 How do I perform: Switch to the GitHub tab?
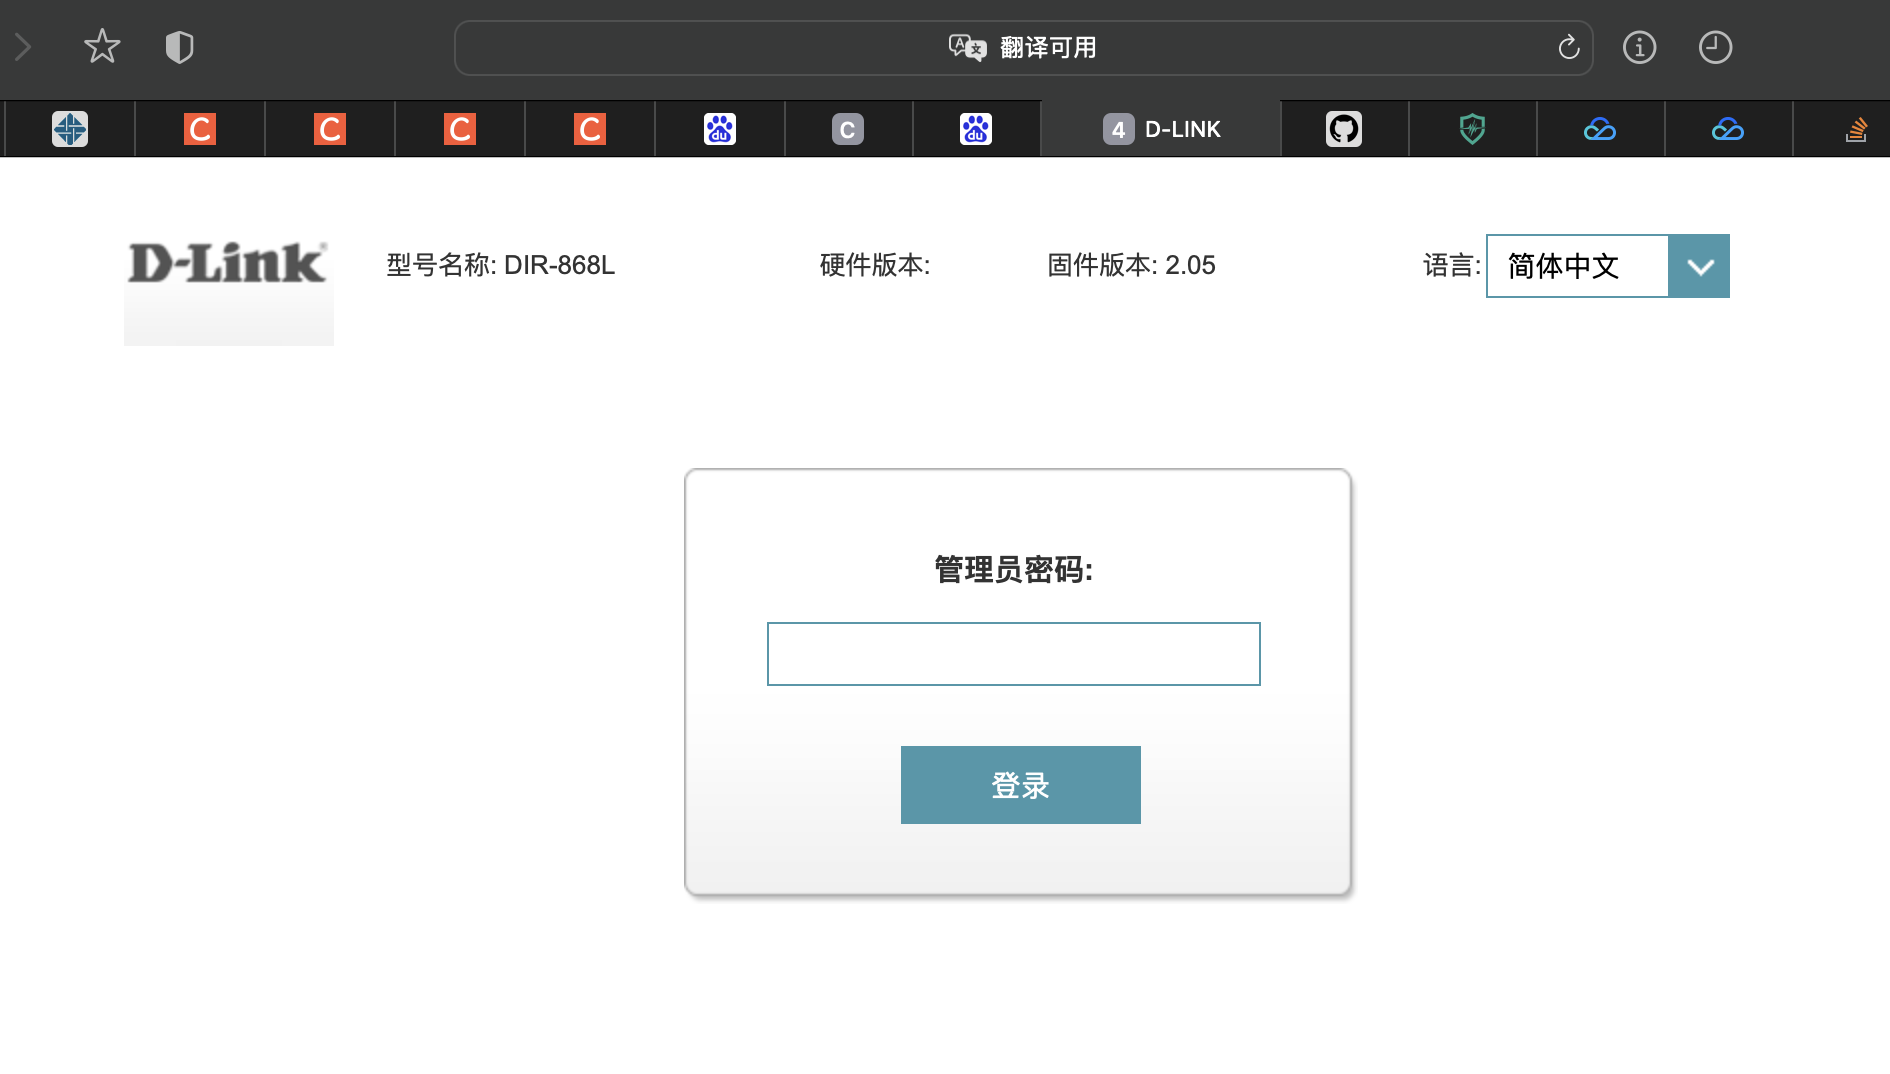1344,129
